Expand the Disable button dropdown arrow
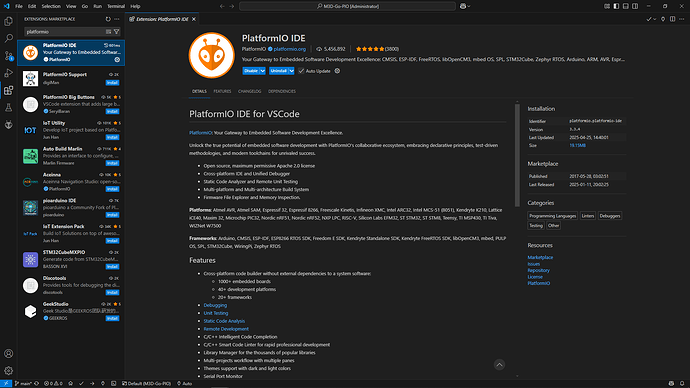Viewport: 690px width, 388px height. pyautogui.click(x=263, y=71)
